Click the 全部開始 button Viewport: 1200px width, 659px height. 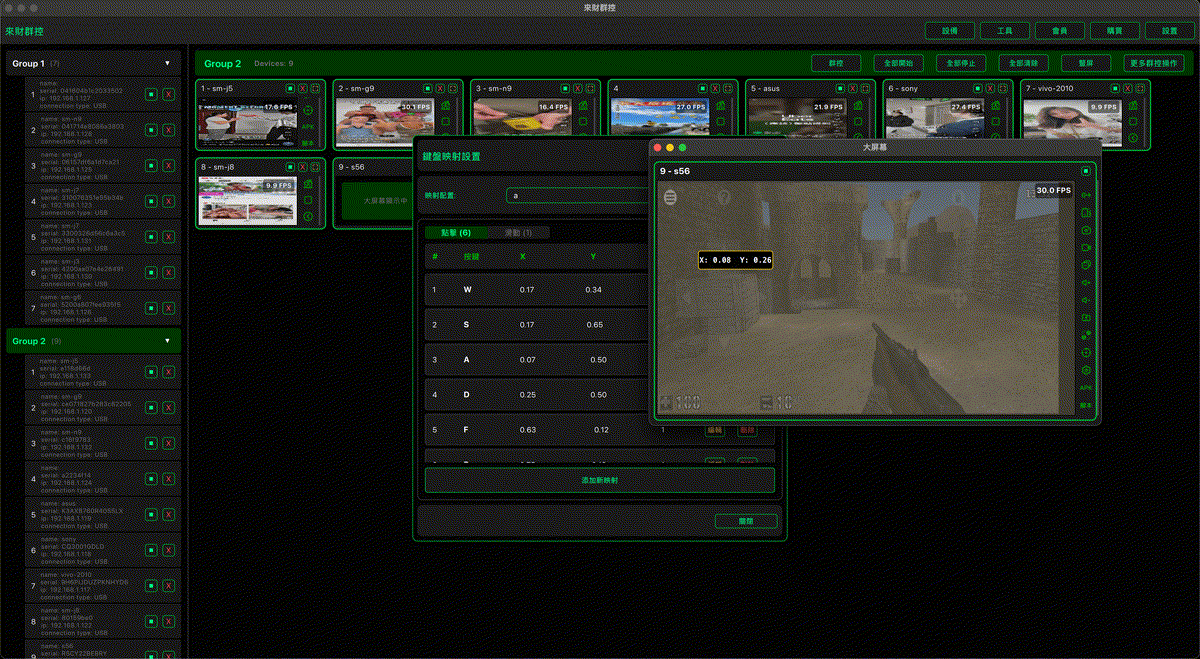coord(898,63)
